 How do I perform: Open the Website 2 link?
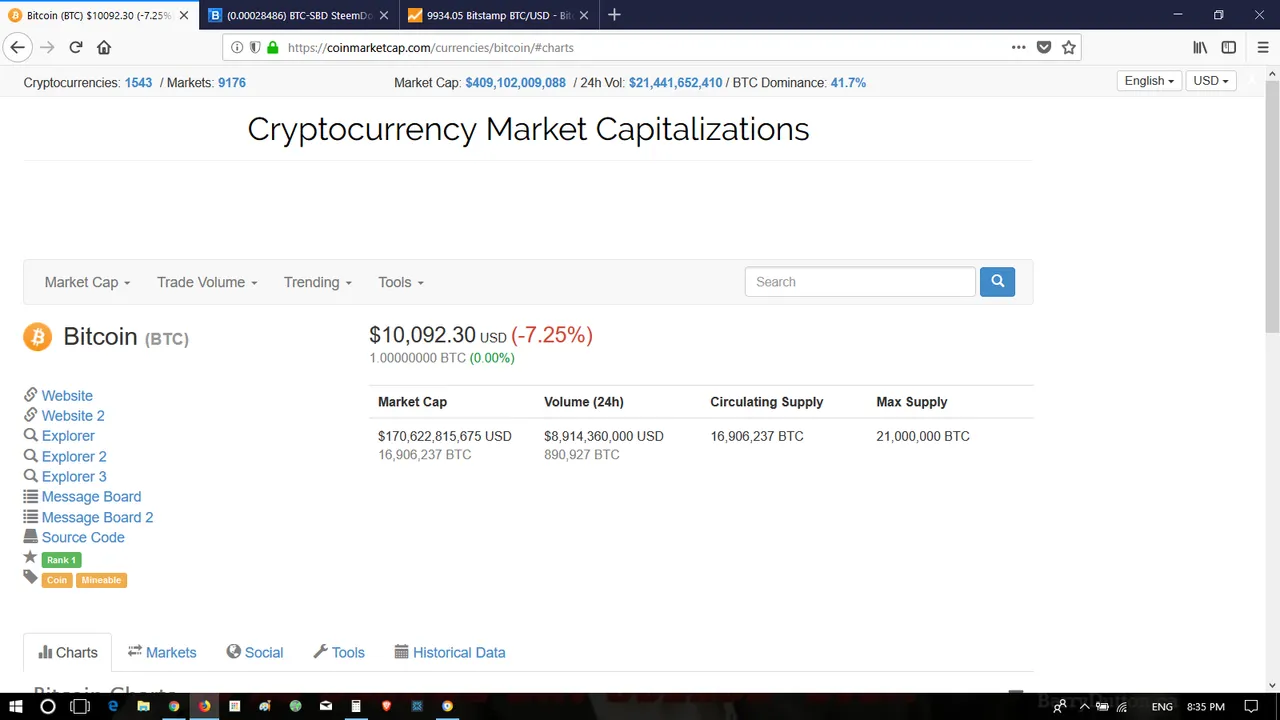73,415
